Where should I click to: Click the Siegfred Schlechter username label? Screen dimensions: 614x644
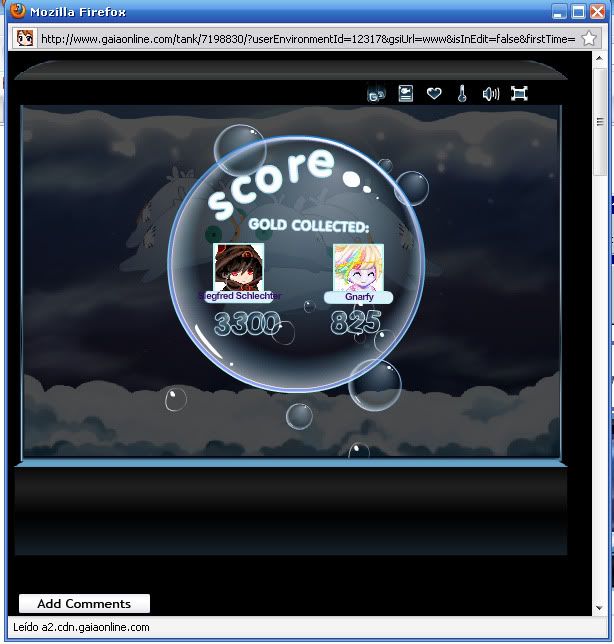point(239,296)
